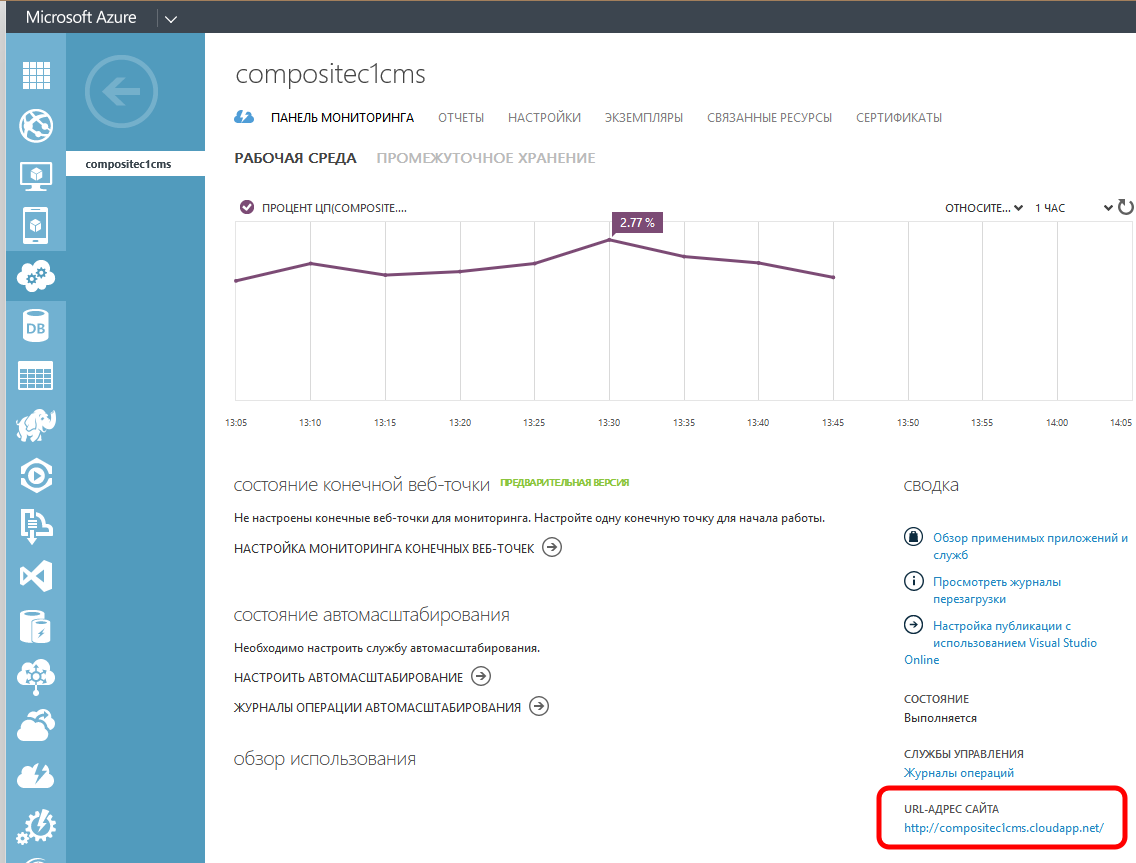Refresh the monitoring chart
Viewport: 1136px width, 863px height.
click(1125, 207)
